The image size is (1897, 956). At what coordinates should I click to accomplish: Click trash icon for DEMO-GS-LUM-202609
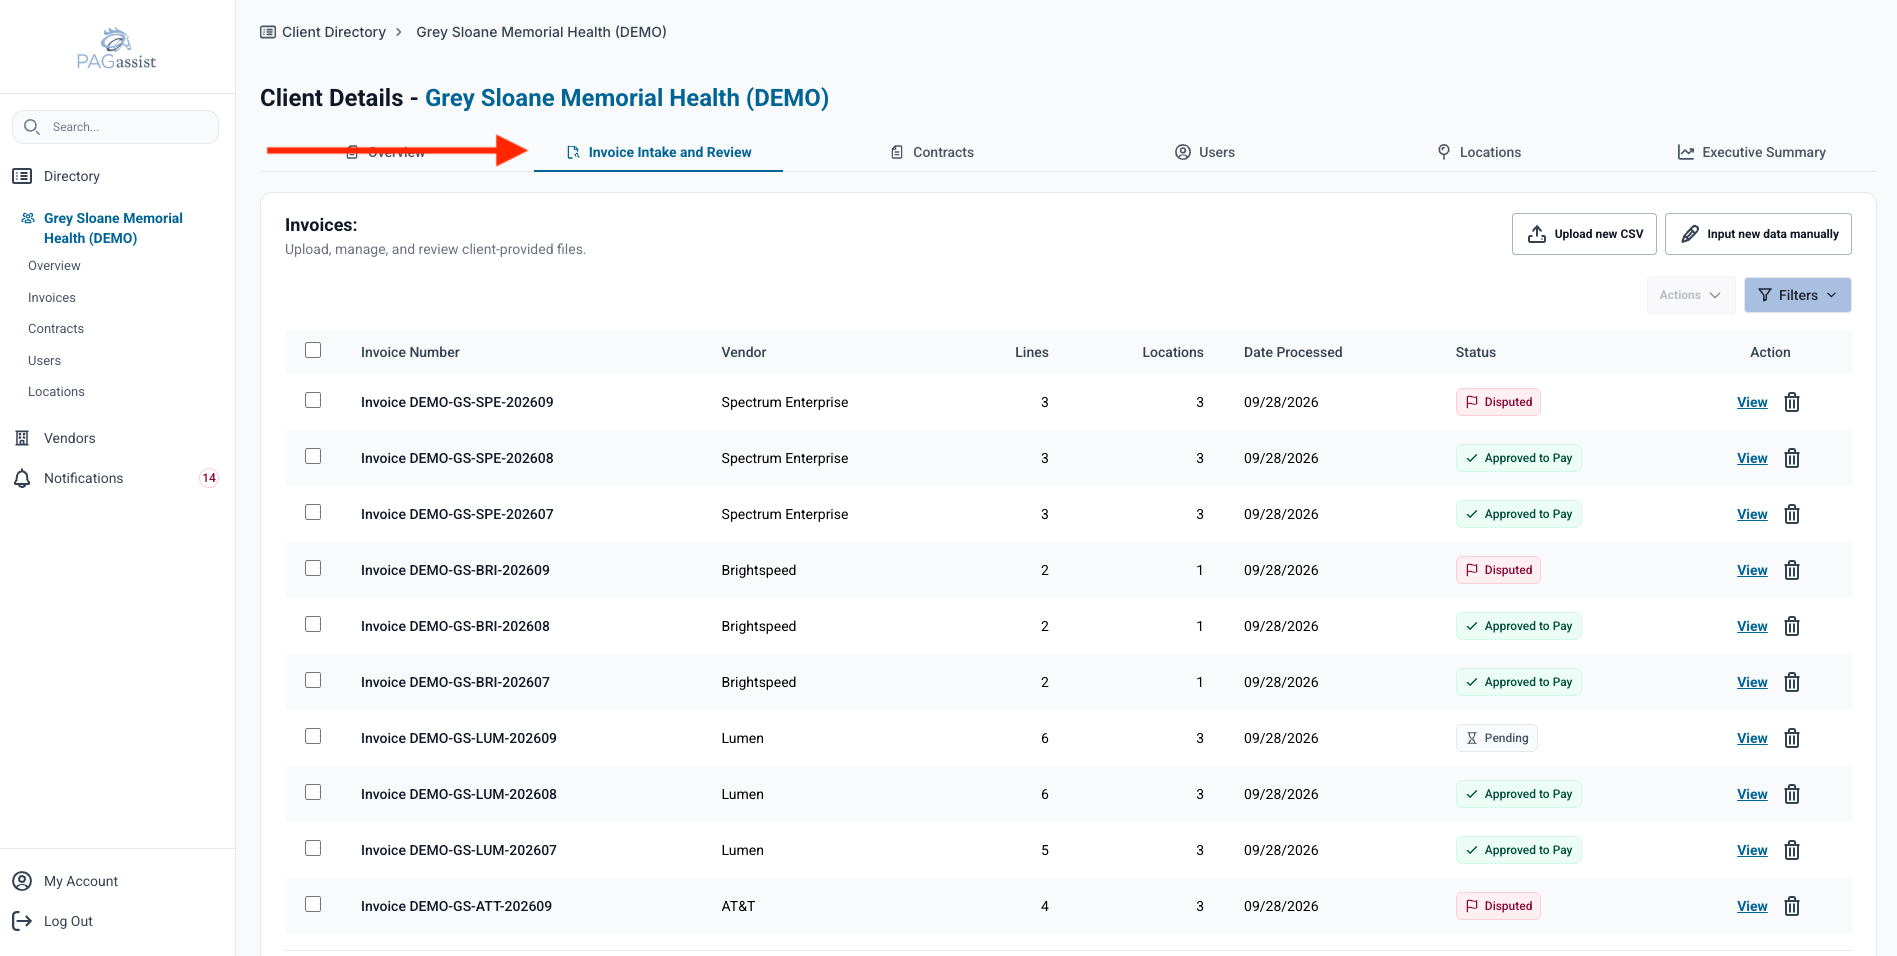click(1792, 738)
